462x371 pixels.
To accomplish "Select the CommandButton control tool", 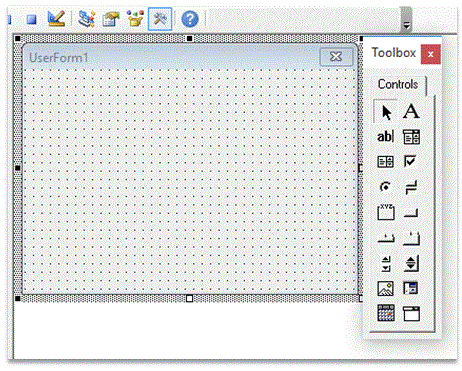I will point(411,212).
